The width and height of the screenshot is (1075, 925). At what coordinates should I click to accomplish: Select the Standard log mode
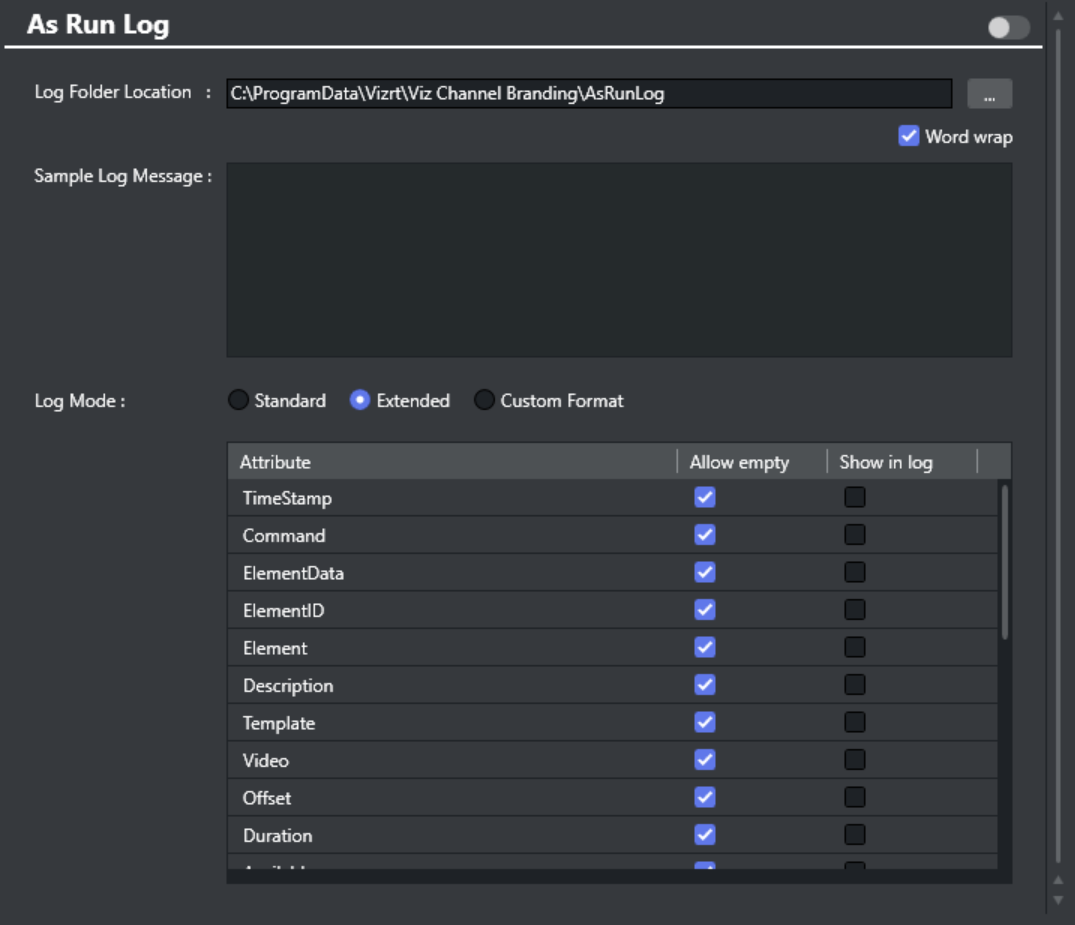click(x=239, y=400)
